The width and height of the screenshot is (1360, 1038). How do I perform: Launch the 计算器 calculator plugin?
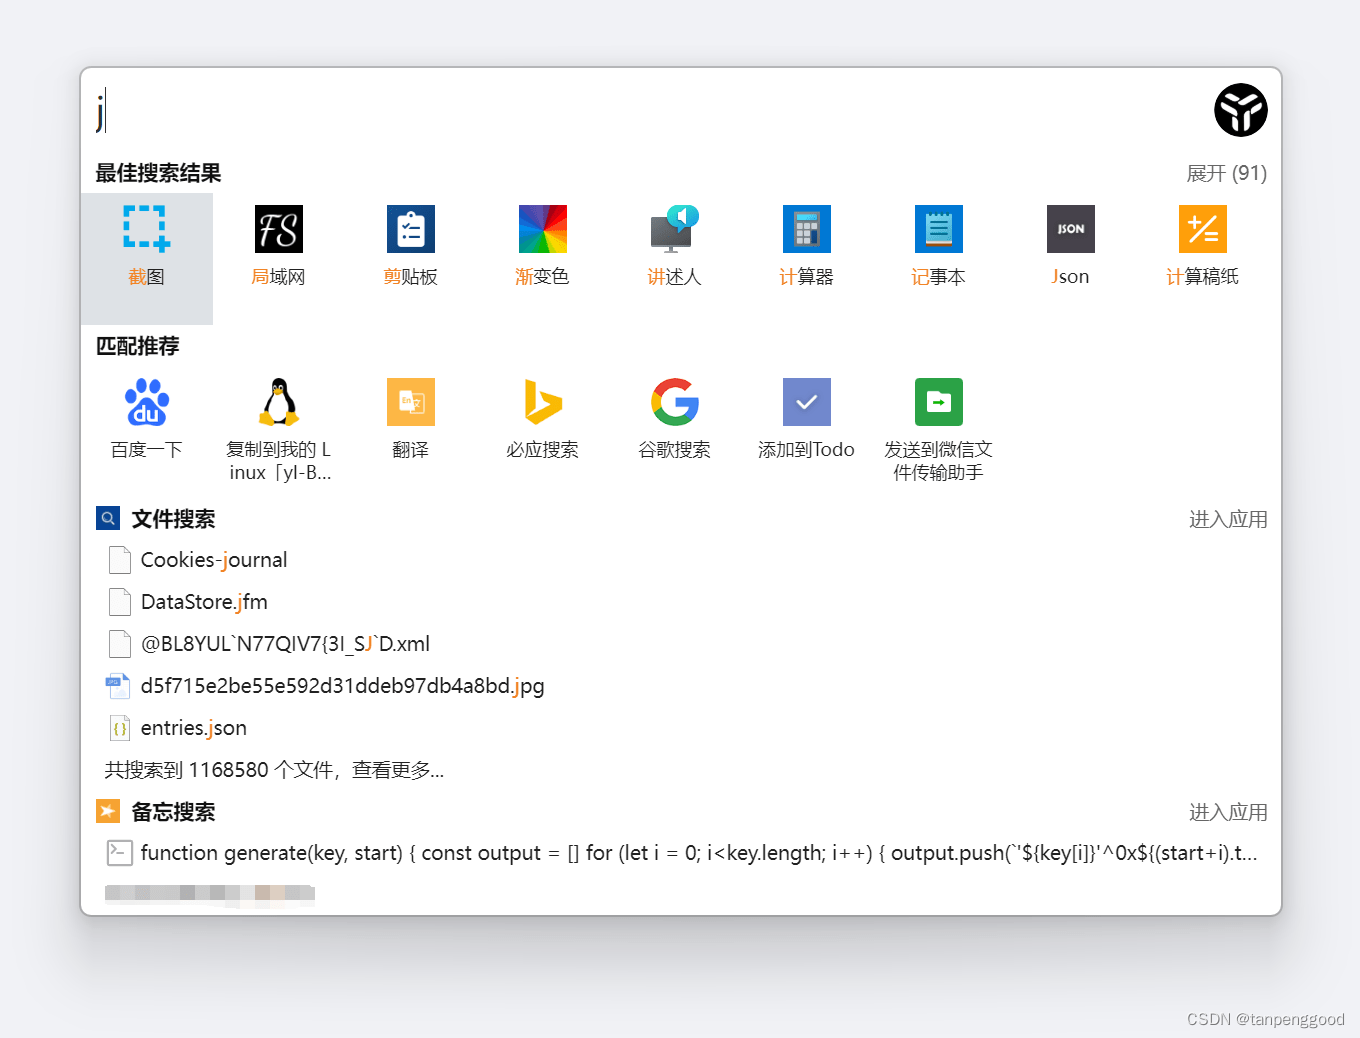pos(806,245)
